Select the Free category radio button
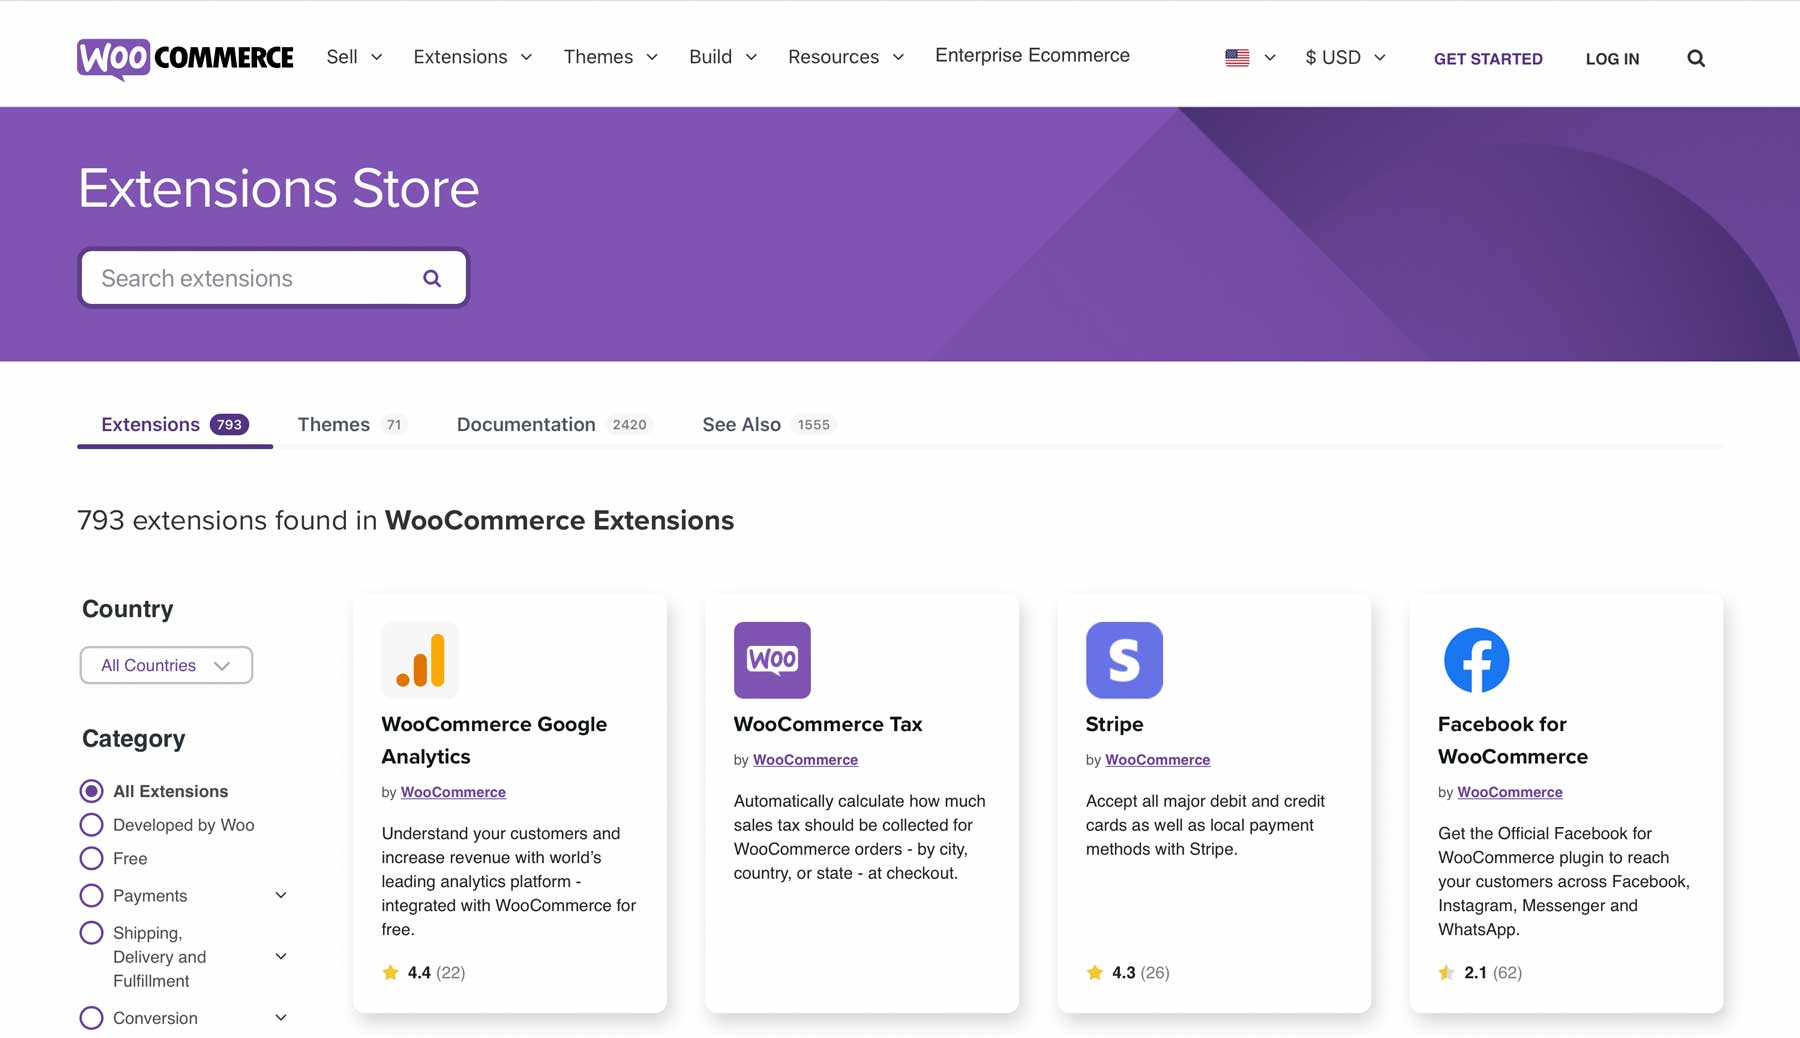The width and height of the screenshot is (1800, 1038). point(91,858)
